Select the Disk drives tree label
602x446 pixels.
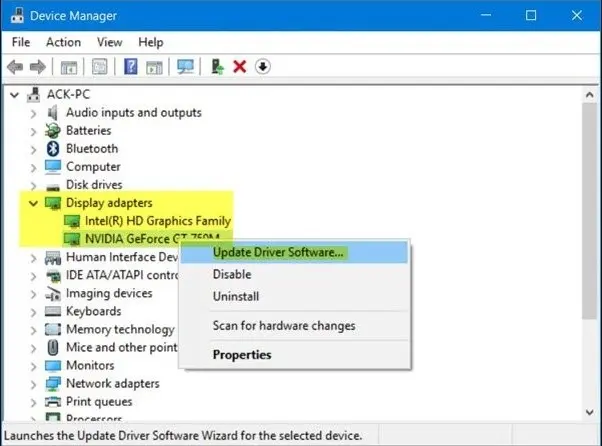click(x=94, y=185)
